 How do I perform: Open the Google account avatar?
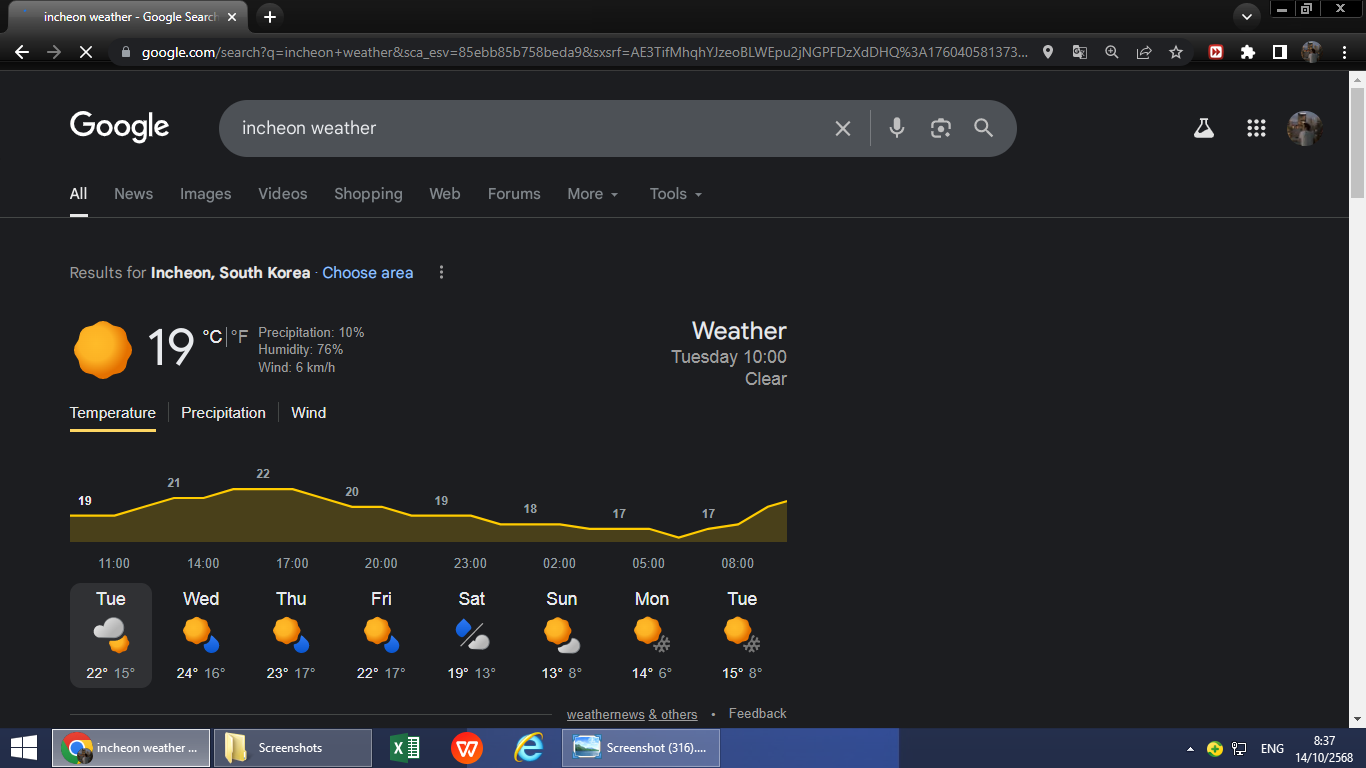(x=1304, y=128)
